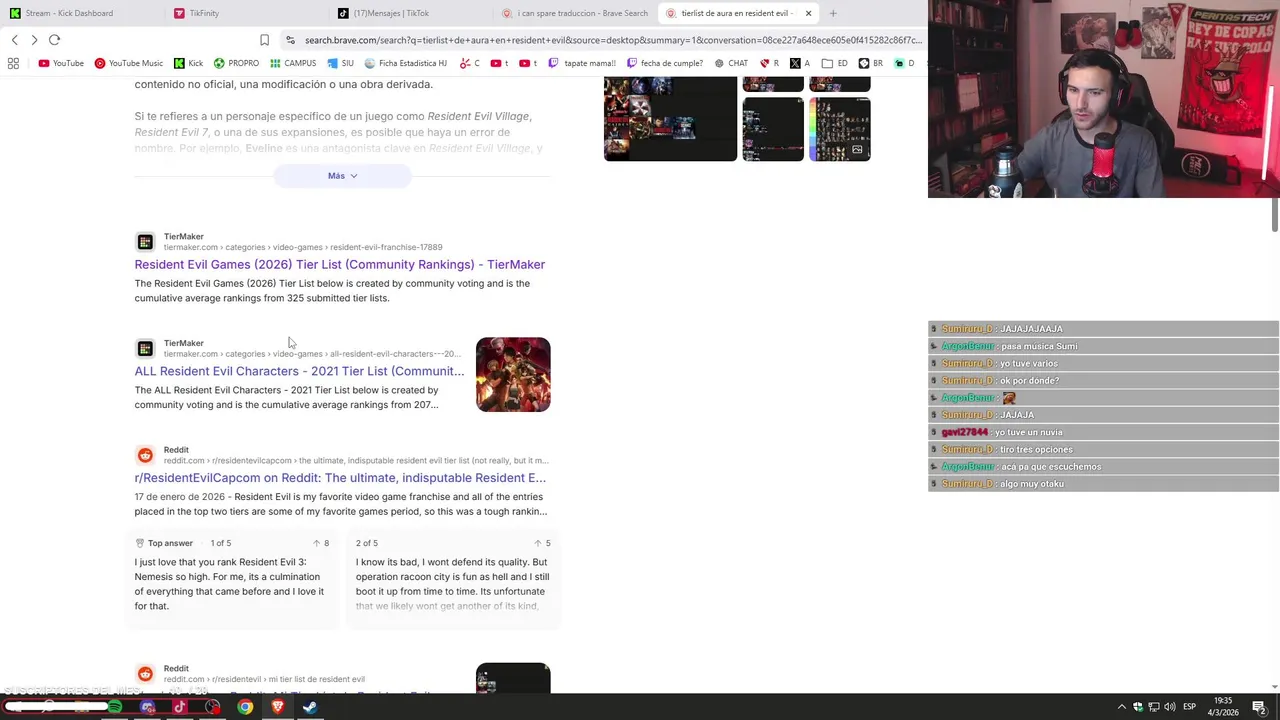This screenshot has width=1280, height=720.
Task: Open large tier list image thumbnail
Action: tap(670, 118)
